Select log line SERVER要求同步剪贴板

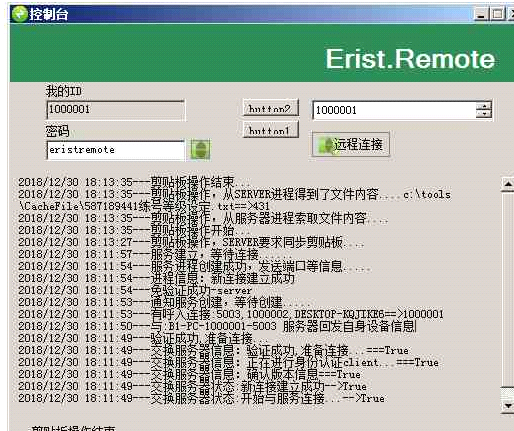tap(191, 242)
